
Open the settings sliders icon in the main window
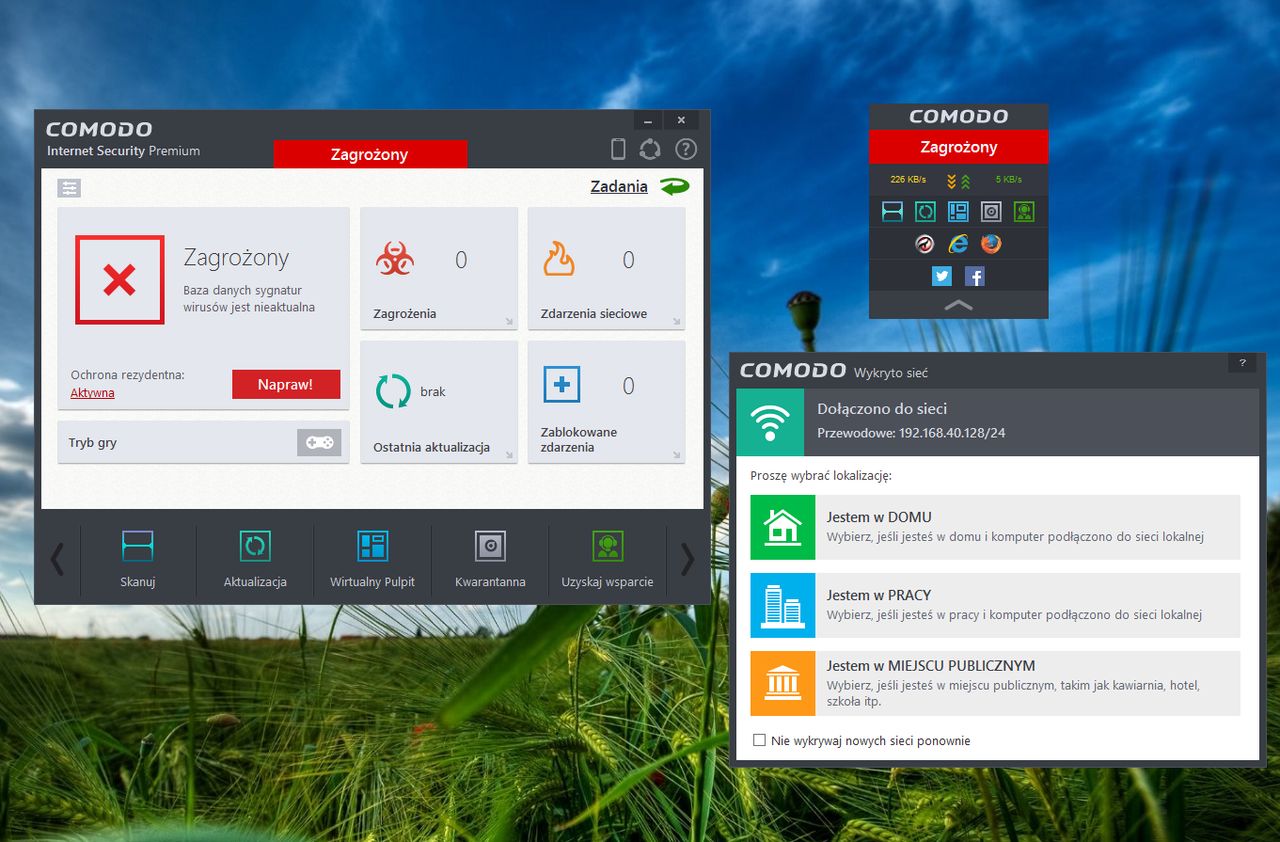pyautogui.click(x=69, y=187)
